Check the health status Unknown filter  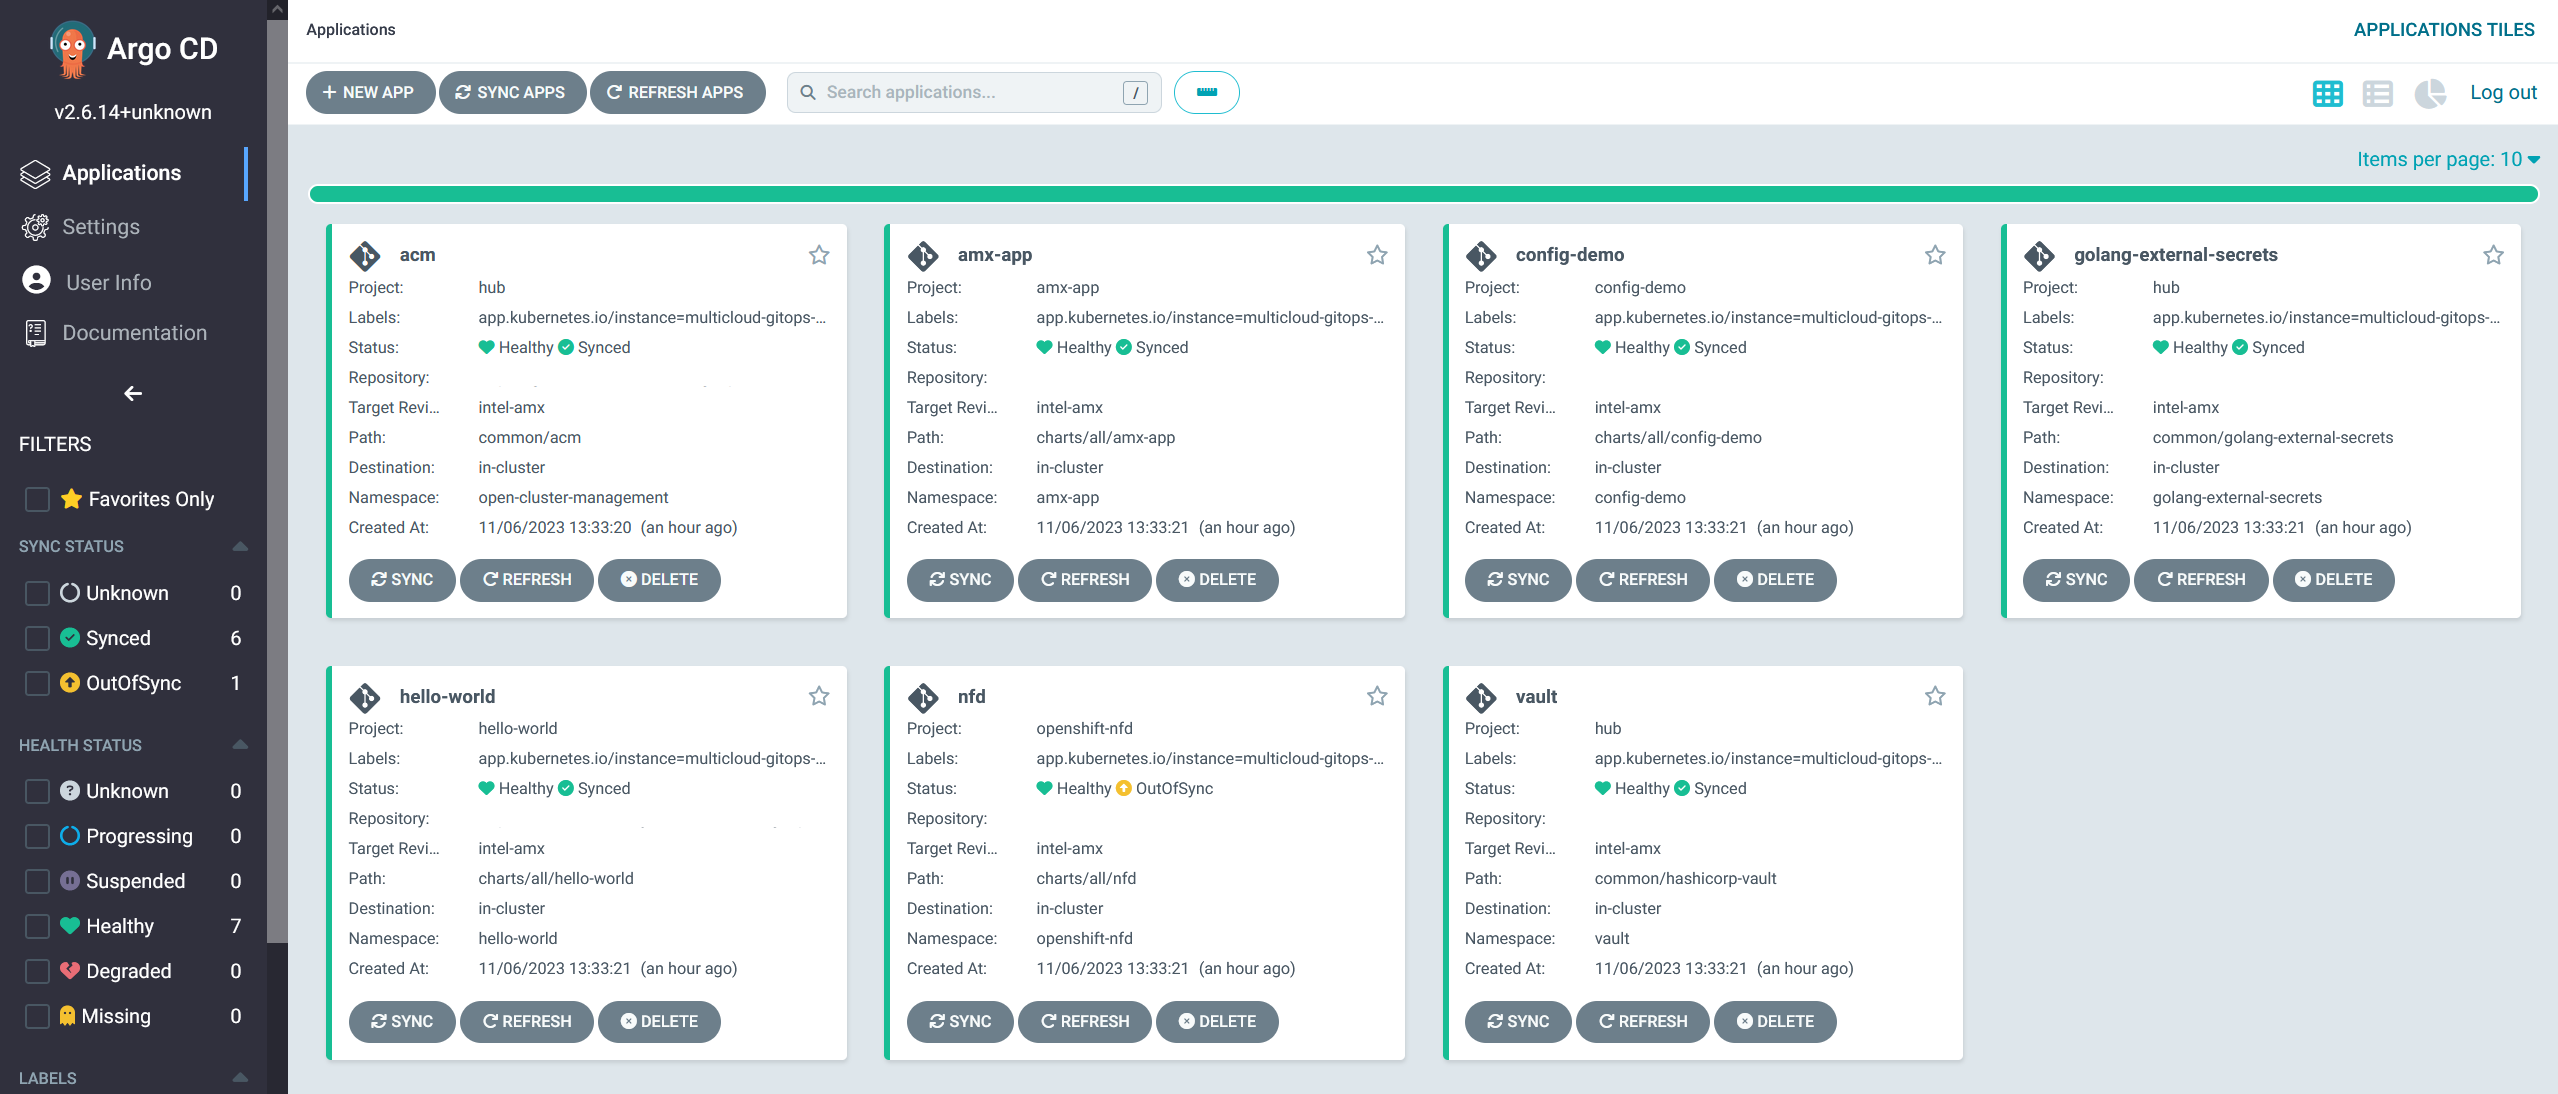click(37, 791)
